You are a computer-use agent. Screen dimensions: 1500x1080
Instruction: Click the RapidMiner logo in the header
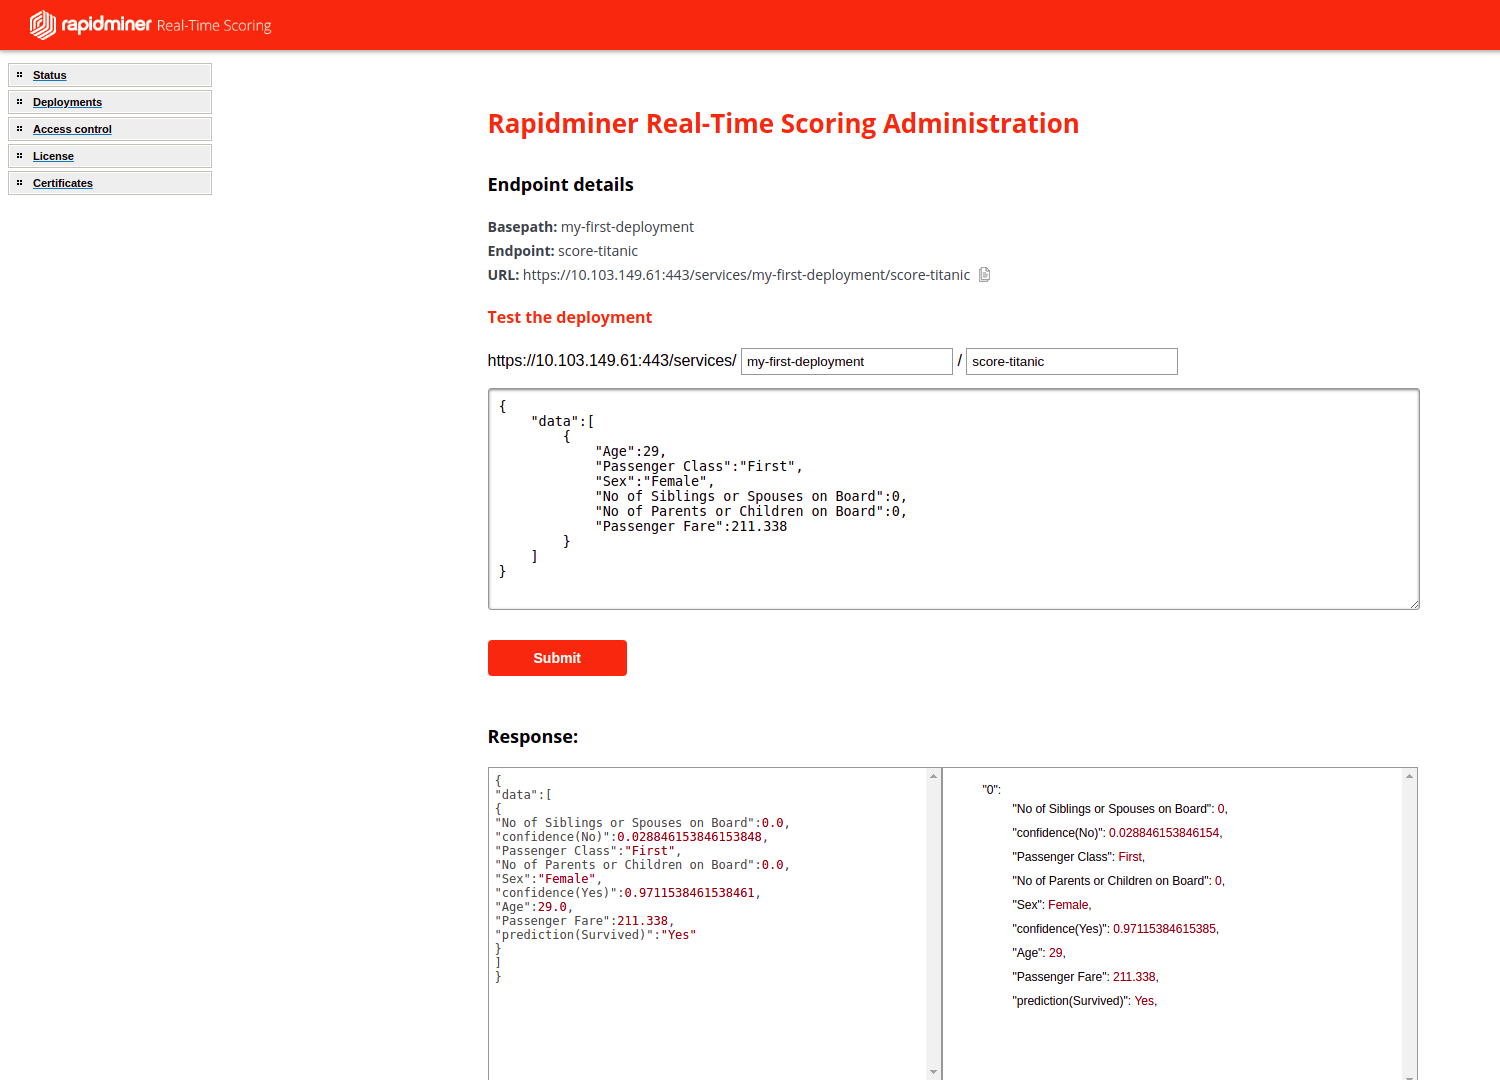pyautogui.click(x=90, y=25)
